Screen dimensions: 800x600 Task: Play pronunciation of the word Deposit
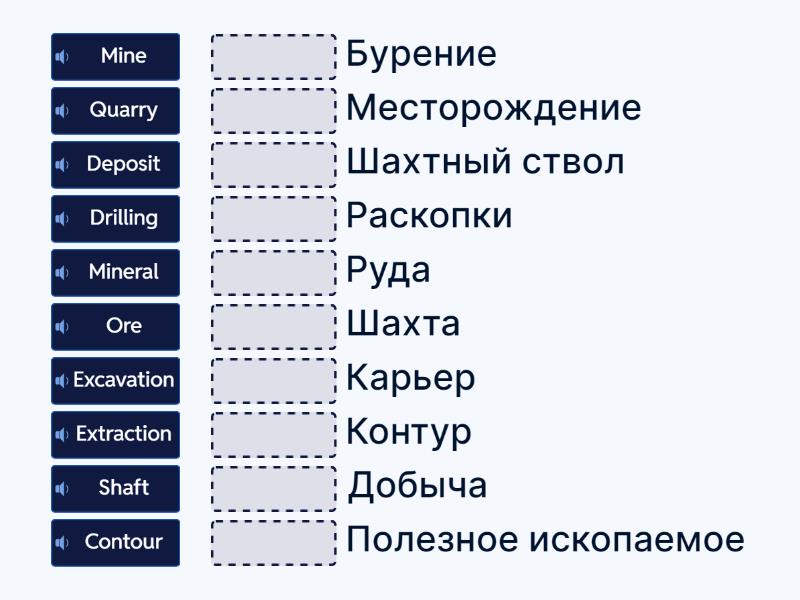coord(63,165)
